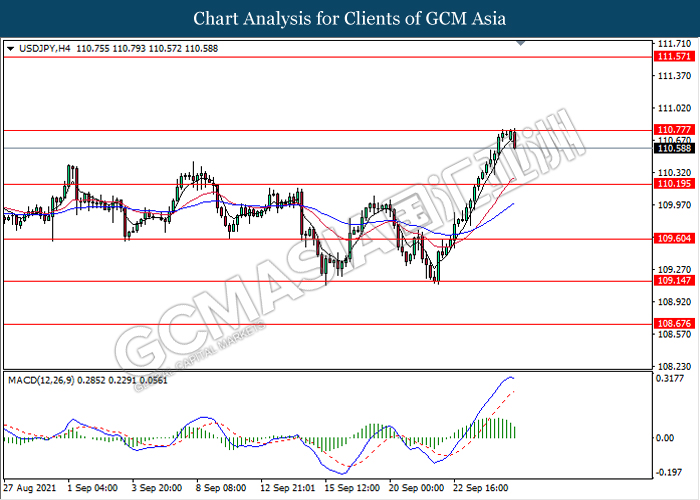Click the gray chart shift marker at top
The height and width of the screenshot is (500, 700).
[520, 44]
